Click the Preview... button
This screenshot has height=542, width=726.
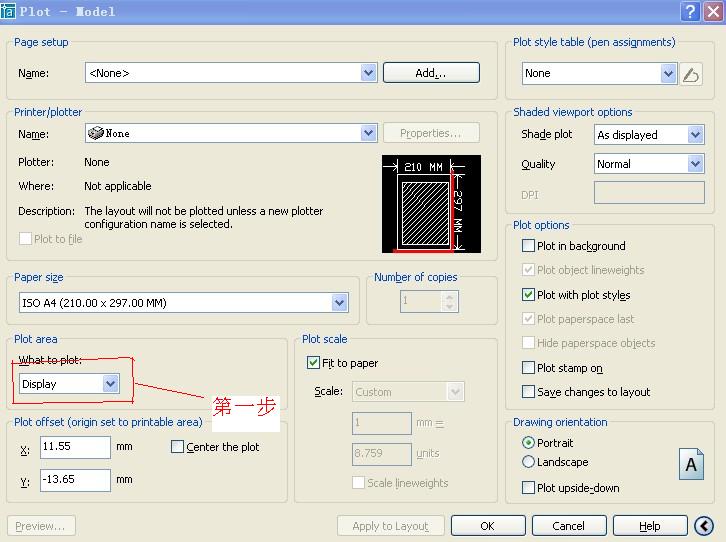click(x=41, y=526)
